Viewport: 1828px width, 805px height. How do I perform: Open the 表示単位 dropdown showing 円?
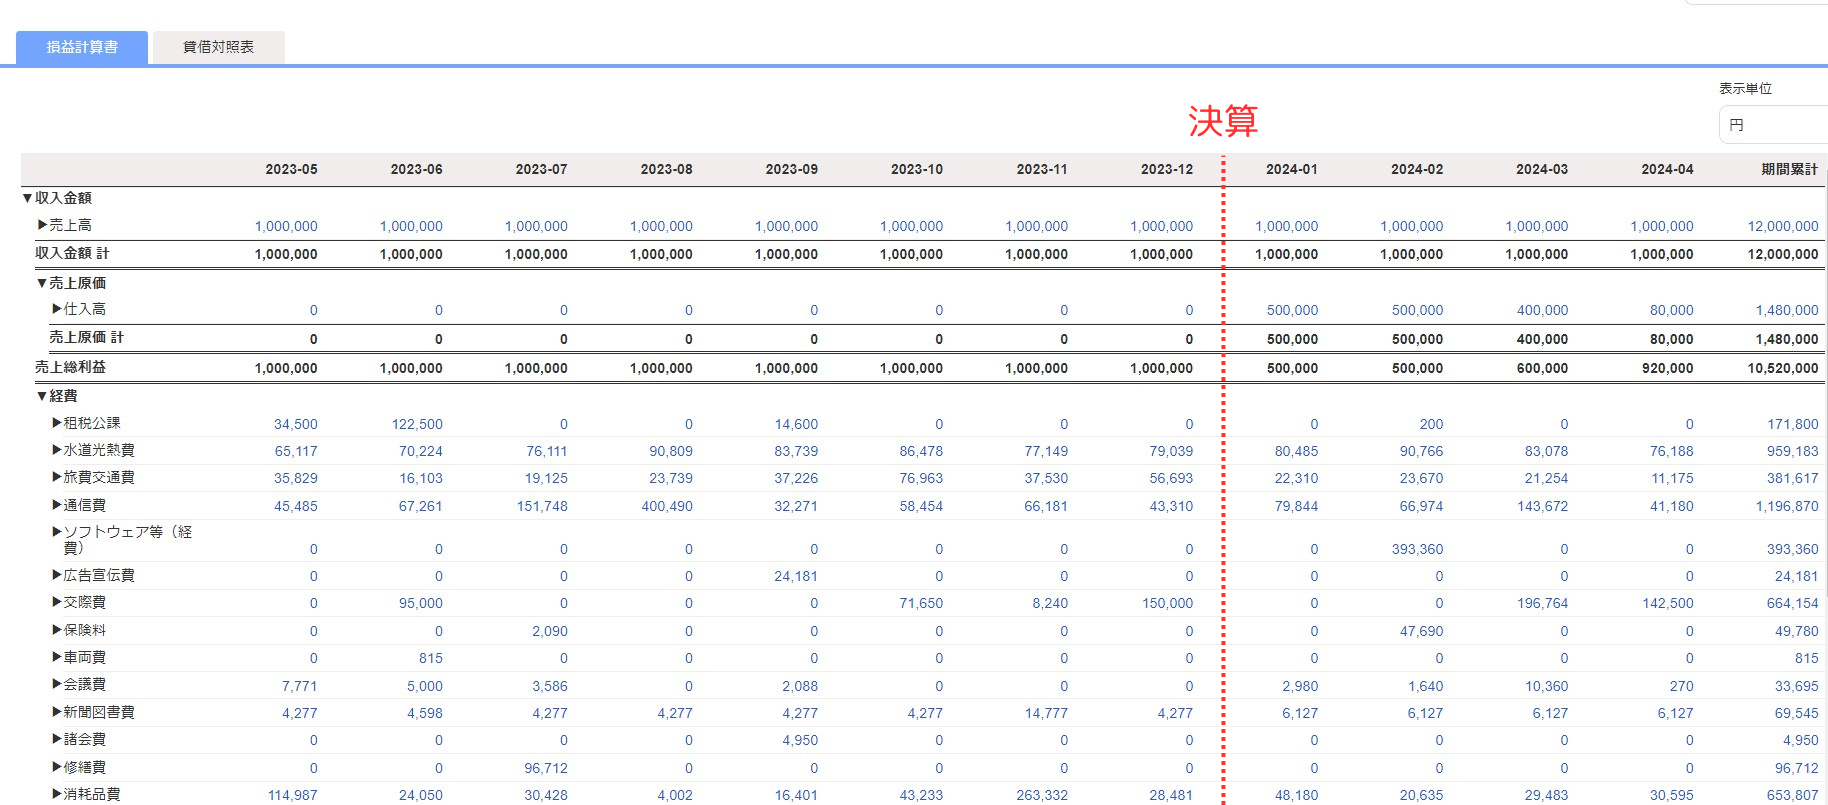pos(1772,125)
